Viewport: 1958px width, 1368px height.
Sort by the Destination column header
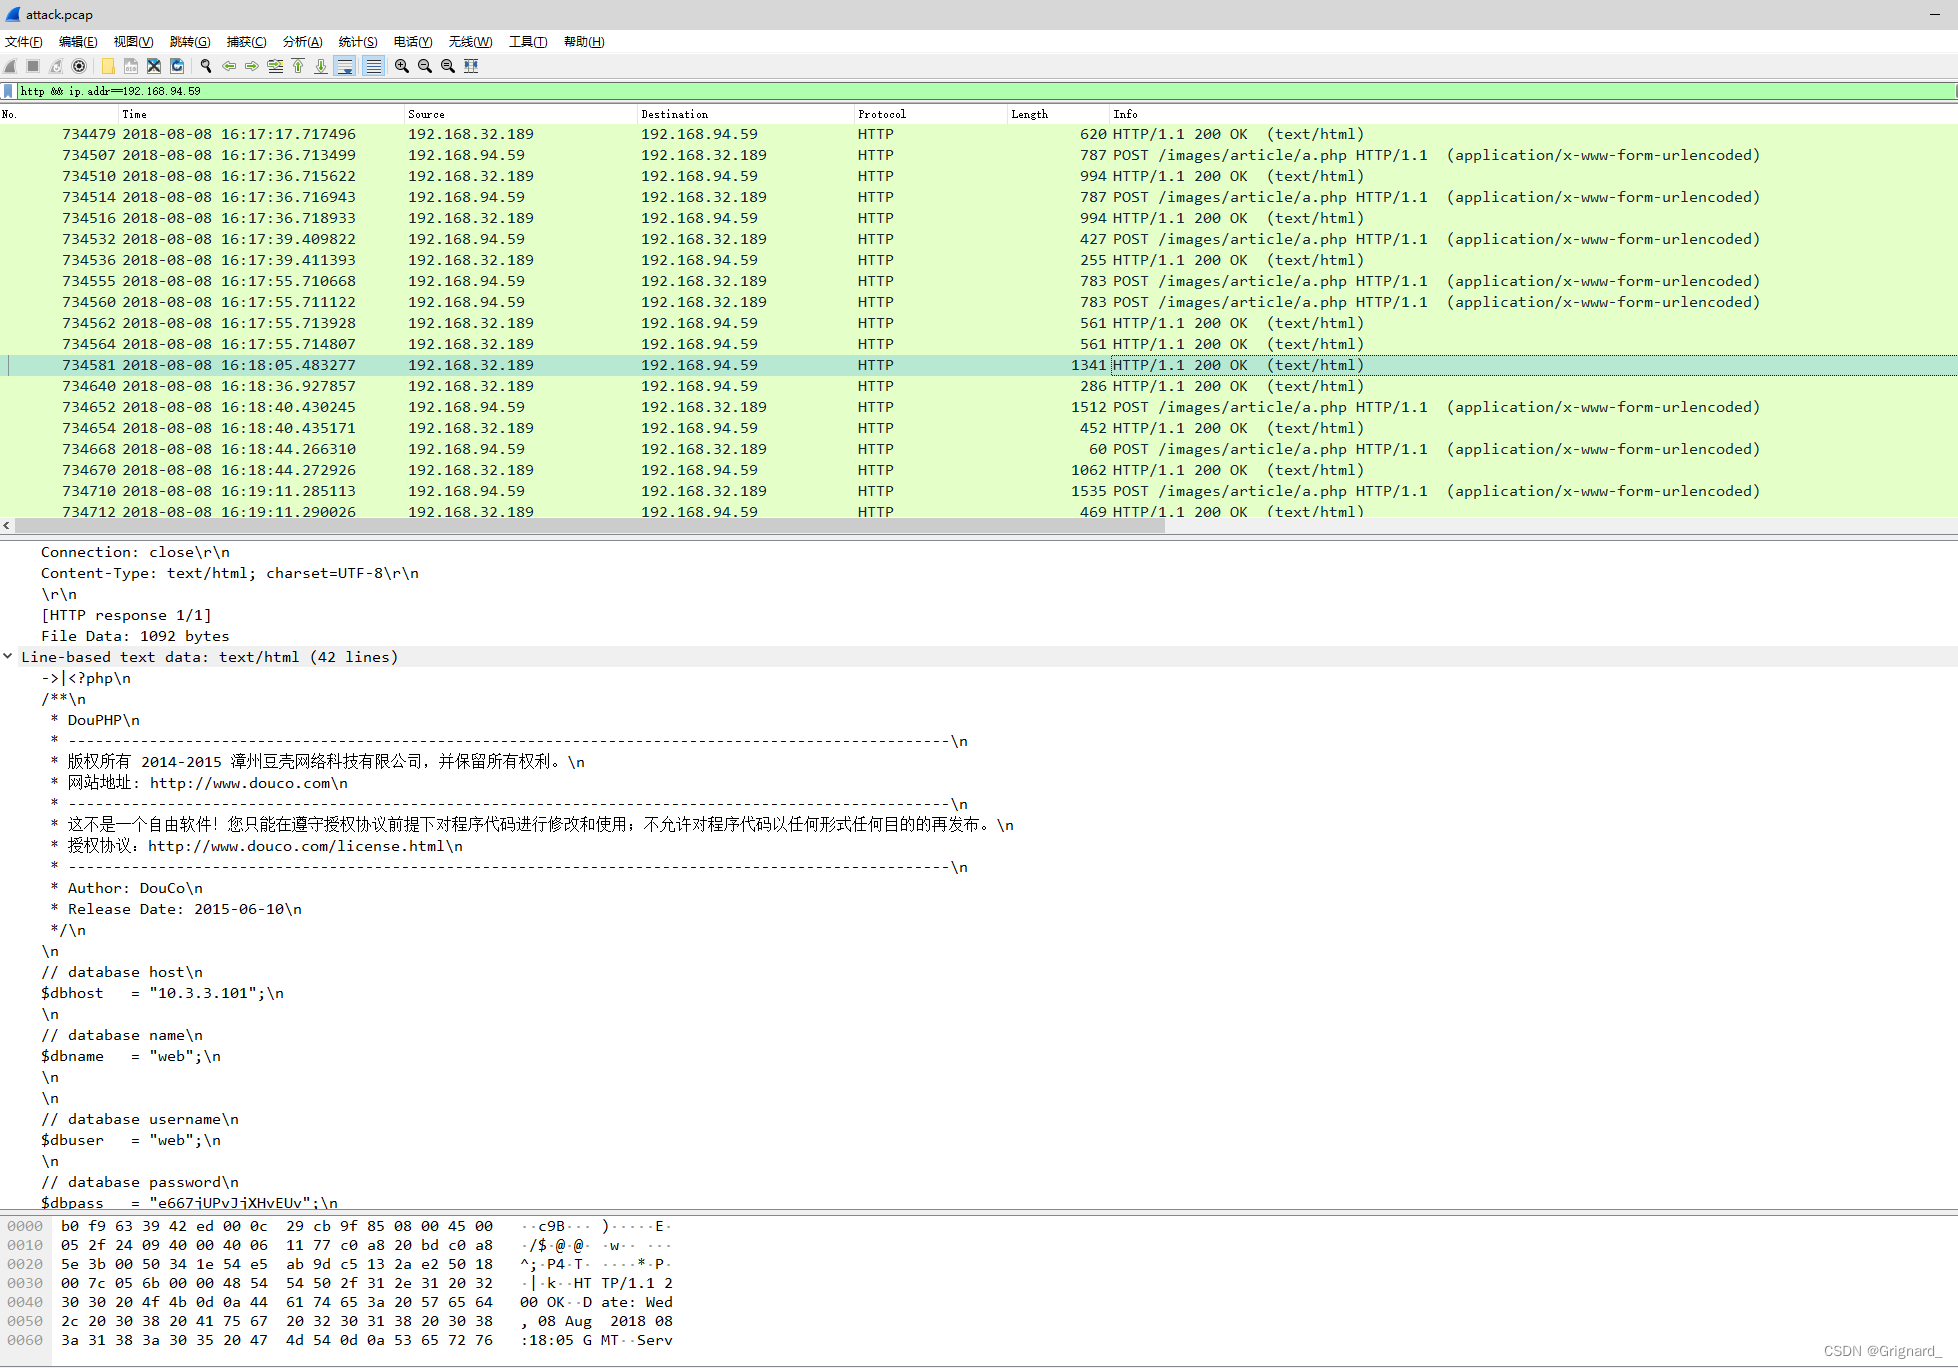tap(746, 114)
